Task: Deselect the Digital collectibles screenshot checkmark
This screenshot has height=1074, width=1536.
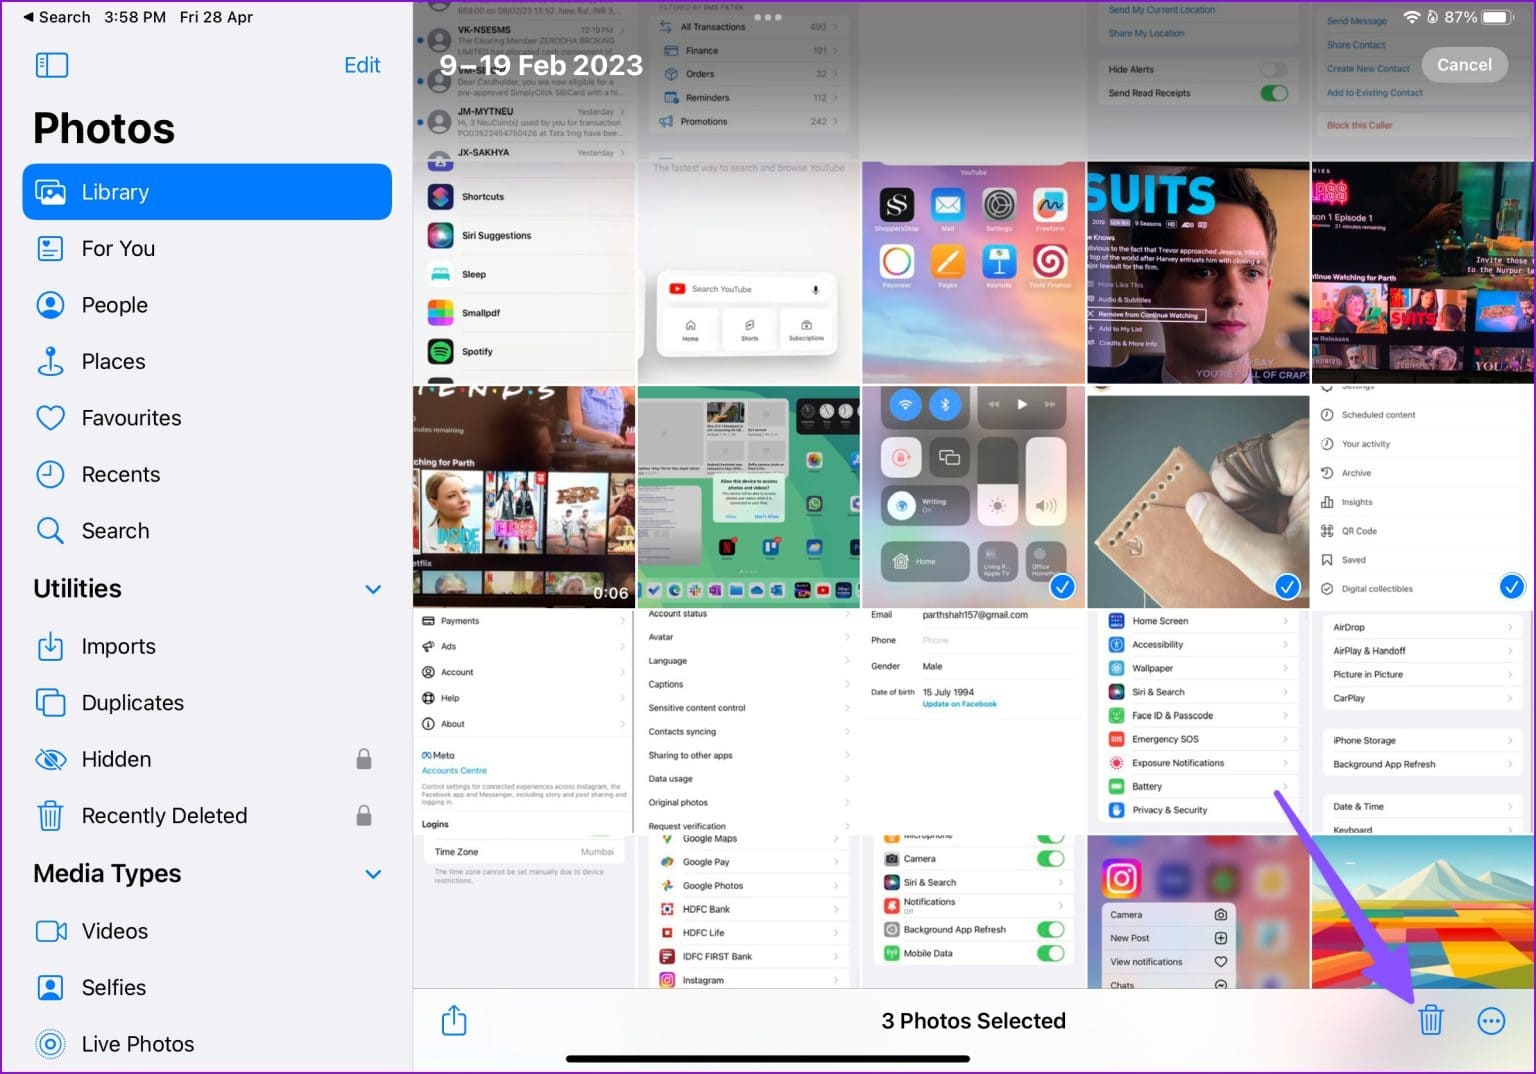Action: click(x=1512, y=586)
